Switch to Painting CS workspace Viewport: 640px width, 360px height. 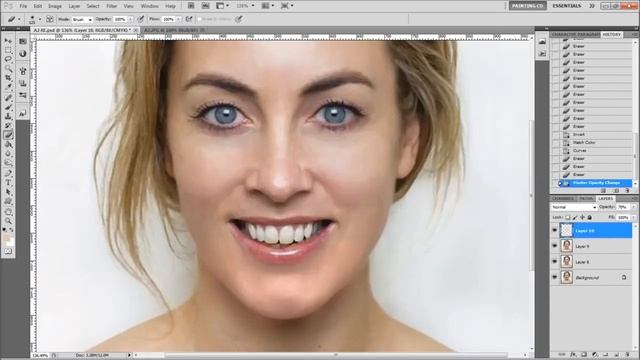click(x=528, y=6)
